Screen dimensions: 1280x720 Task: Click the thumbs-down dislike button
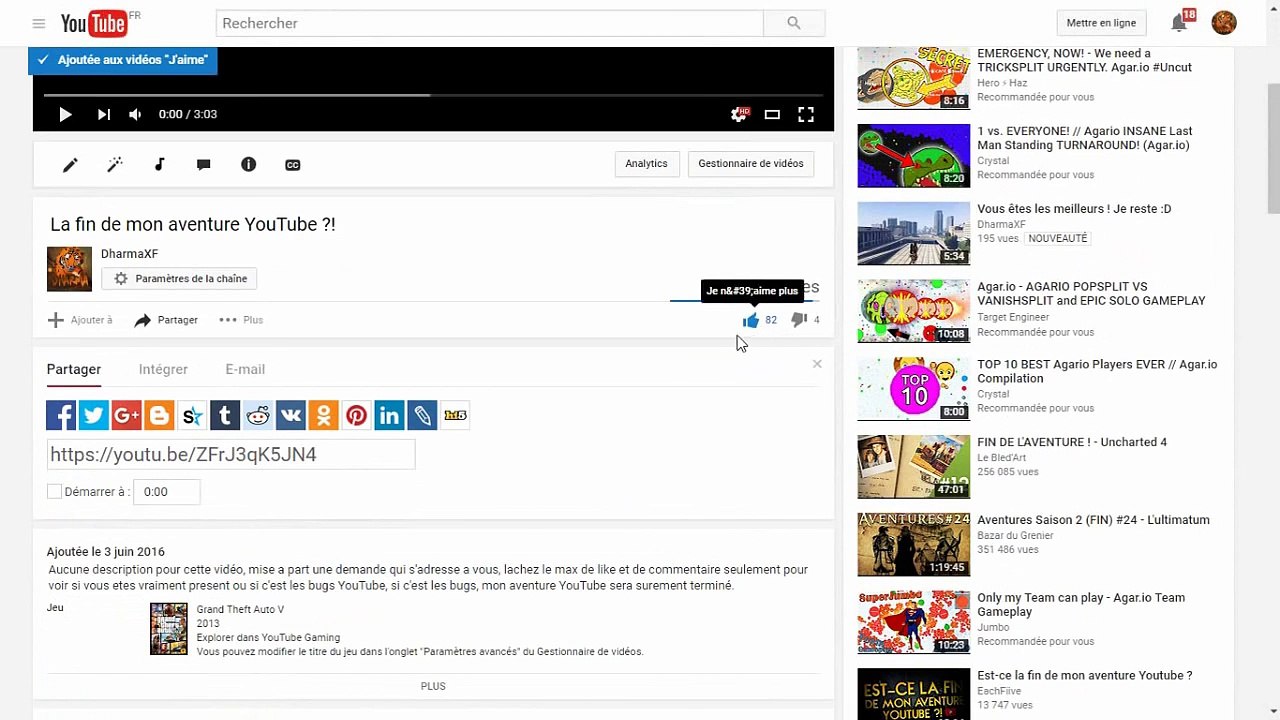click(799, 320)
